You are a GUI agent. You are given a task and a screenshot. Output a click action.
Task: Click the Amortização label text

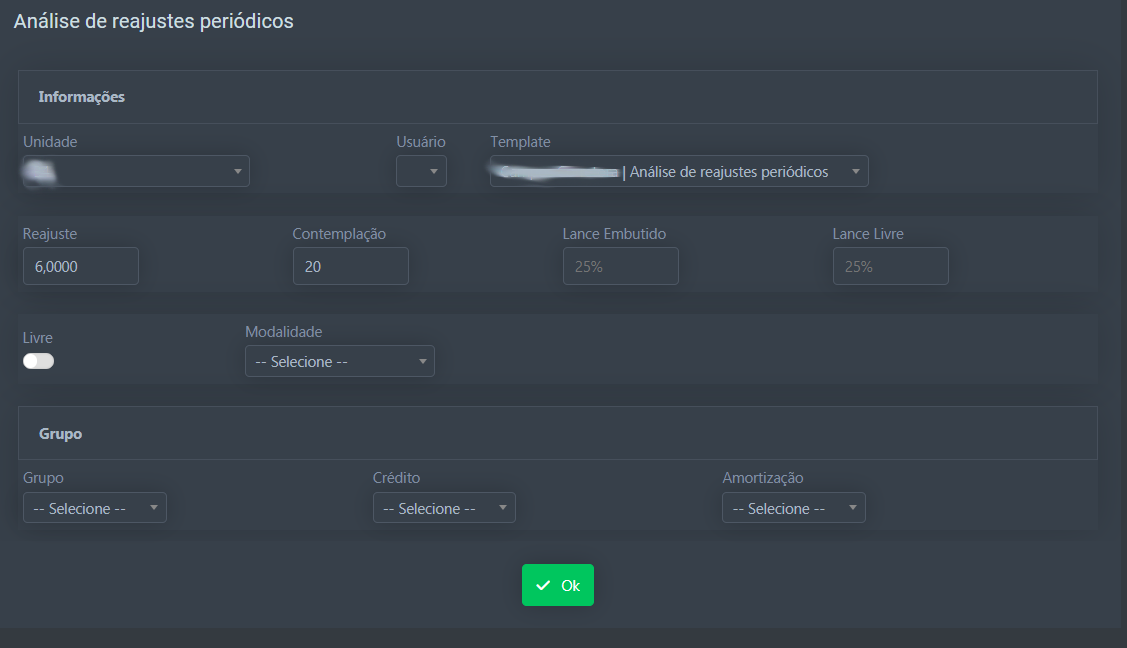coord(762,478)
